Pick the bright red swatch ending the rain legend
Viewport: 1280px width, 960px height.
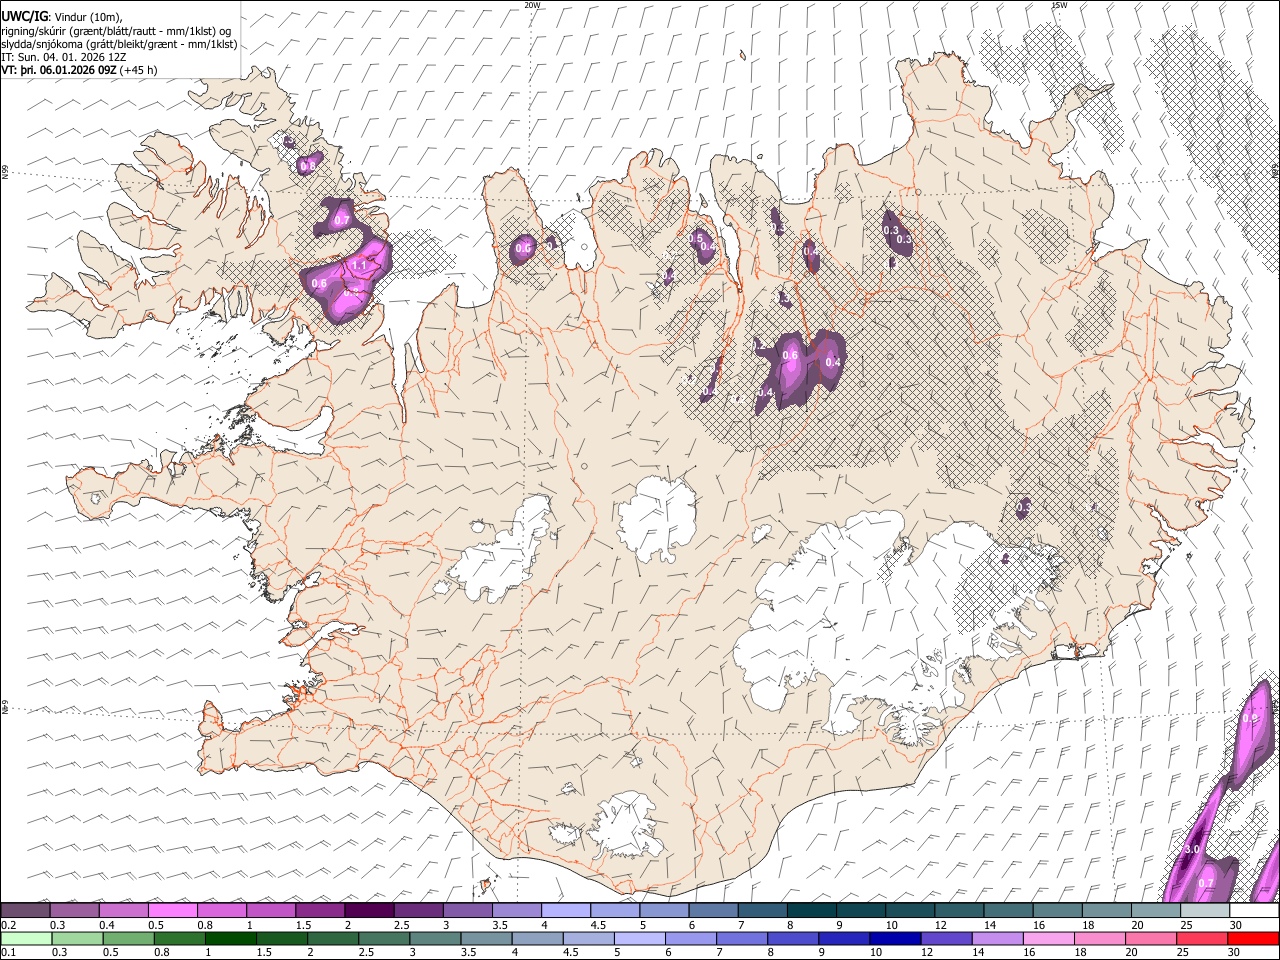[1254, 939]
